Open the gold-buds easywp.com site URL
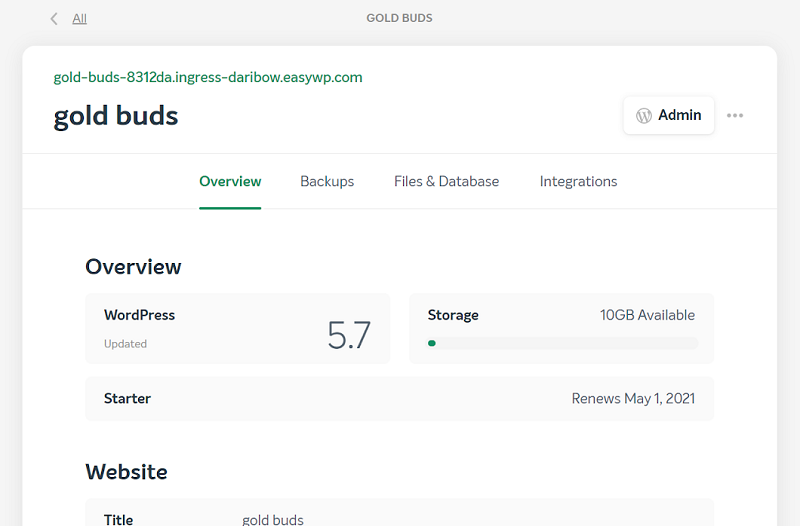The width and height of the screenshot is (800, 526). 208,78
